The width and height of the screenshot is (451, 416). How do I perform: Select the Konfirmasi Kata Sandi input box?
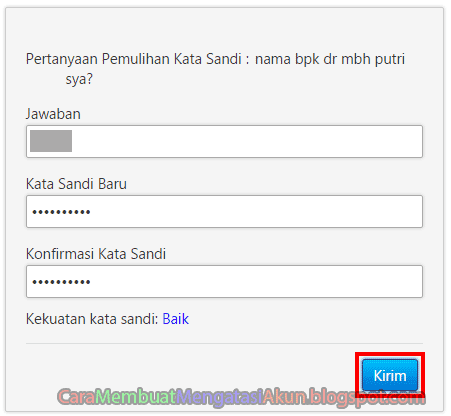(x=224, y=281)
